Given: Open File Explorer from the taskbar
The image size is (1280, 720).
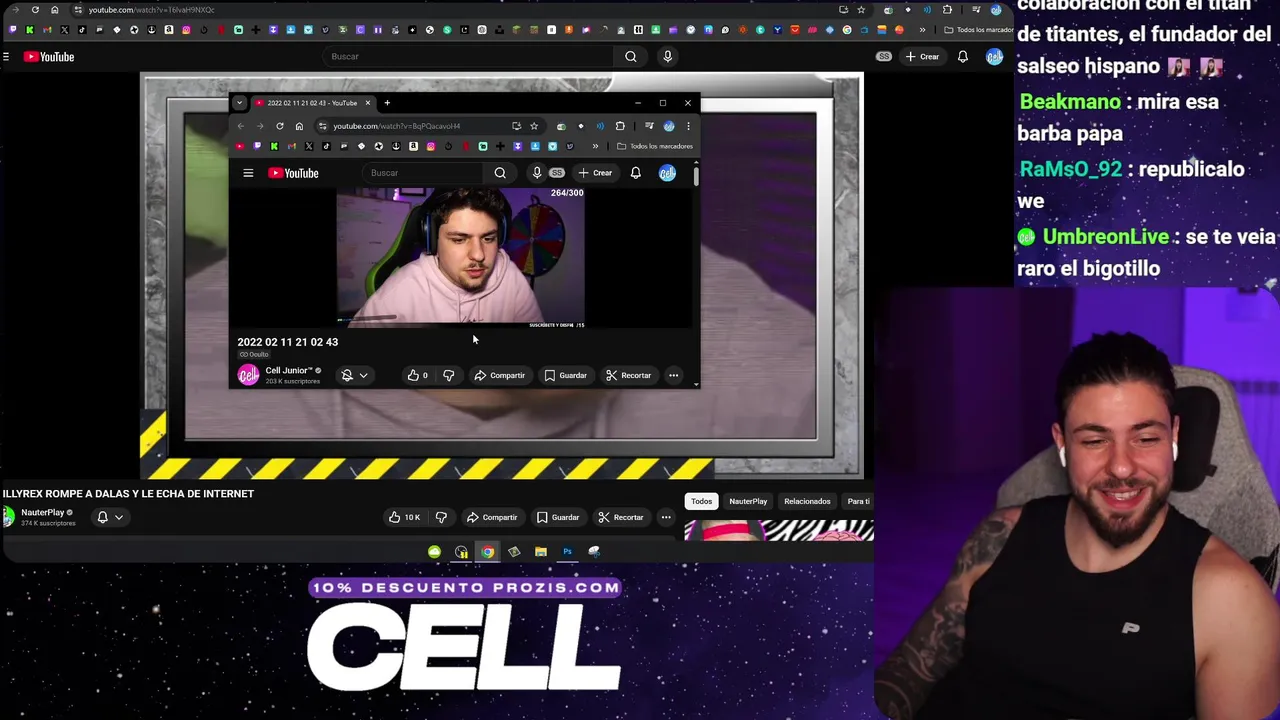Looking at the screenshot, I should pos(540,552).
